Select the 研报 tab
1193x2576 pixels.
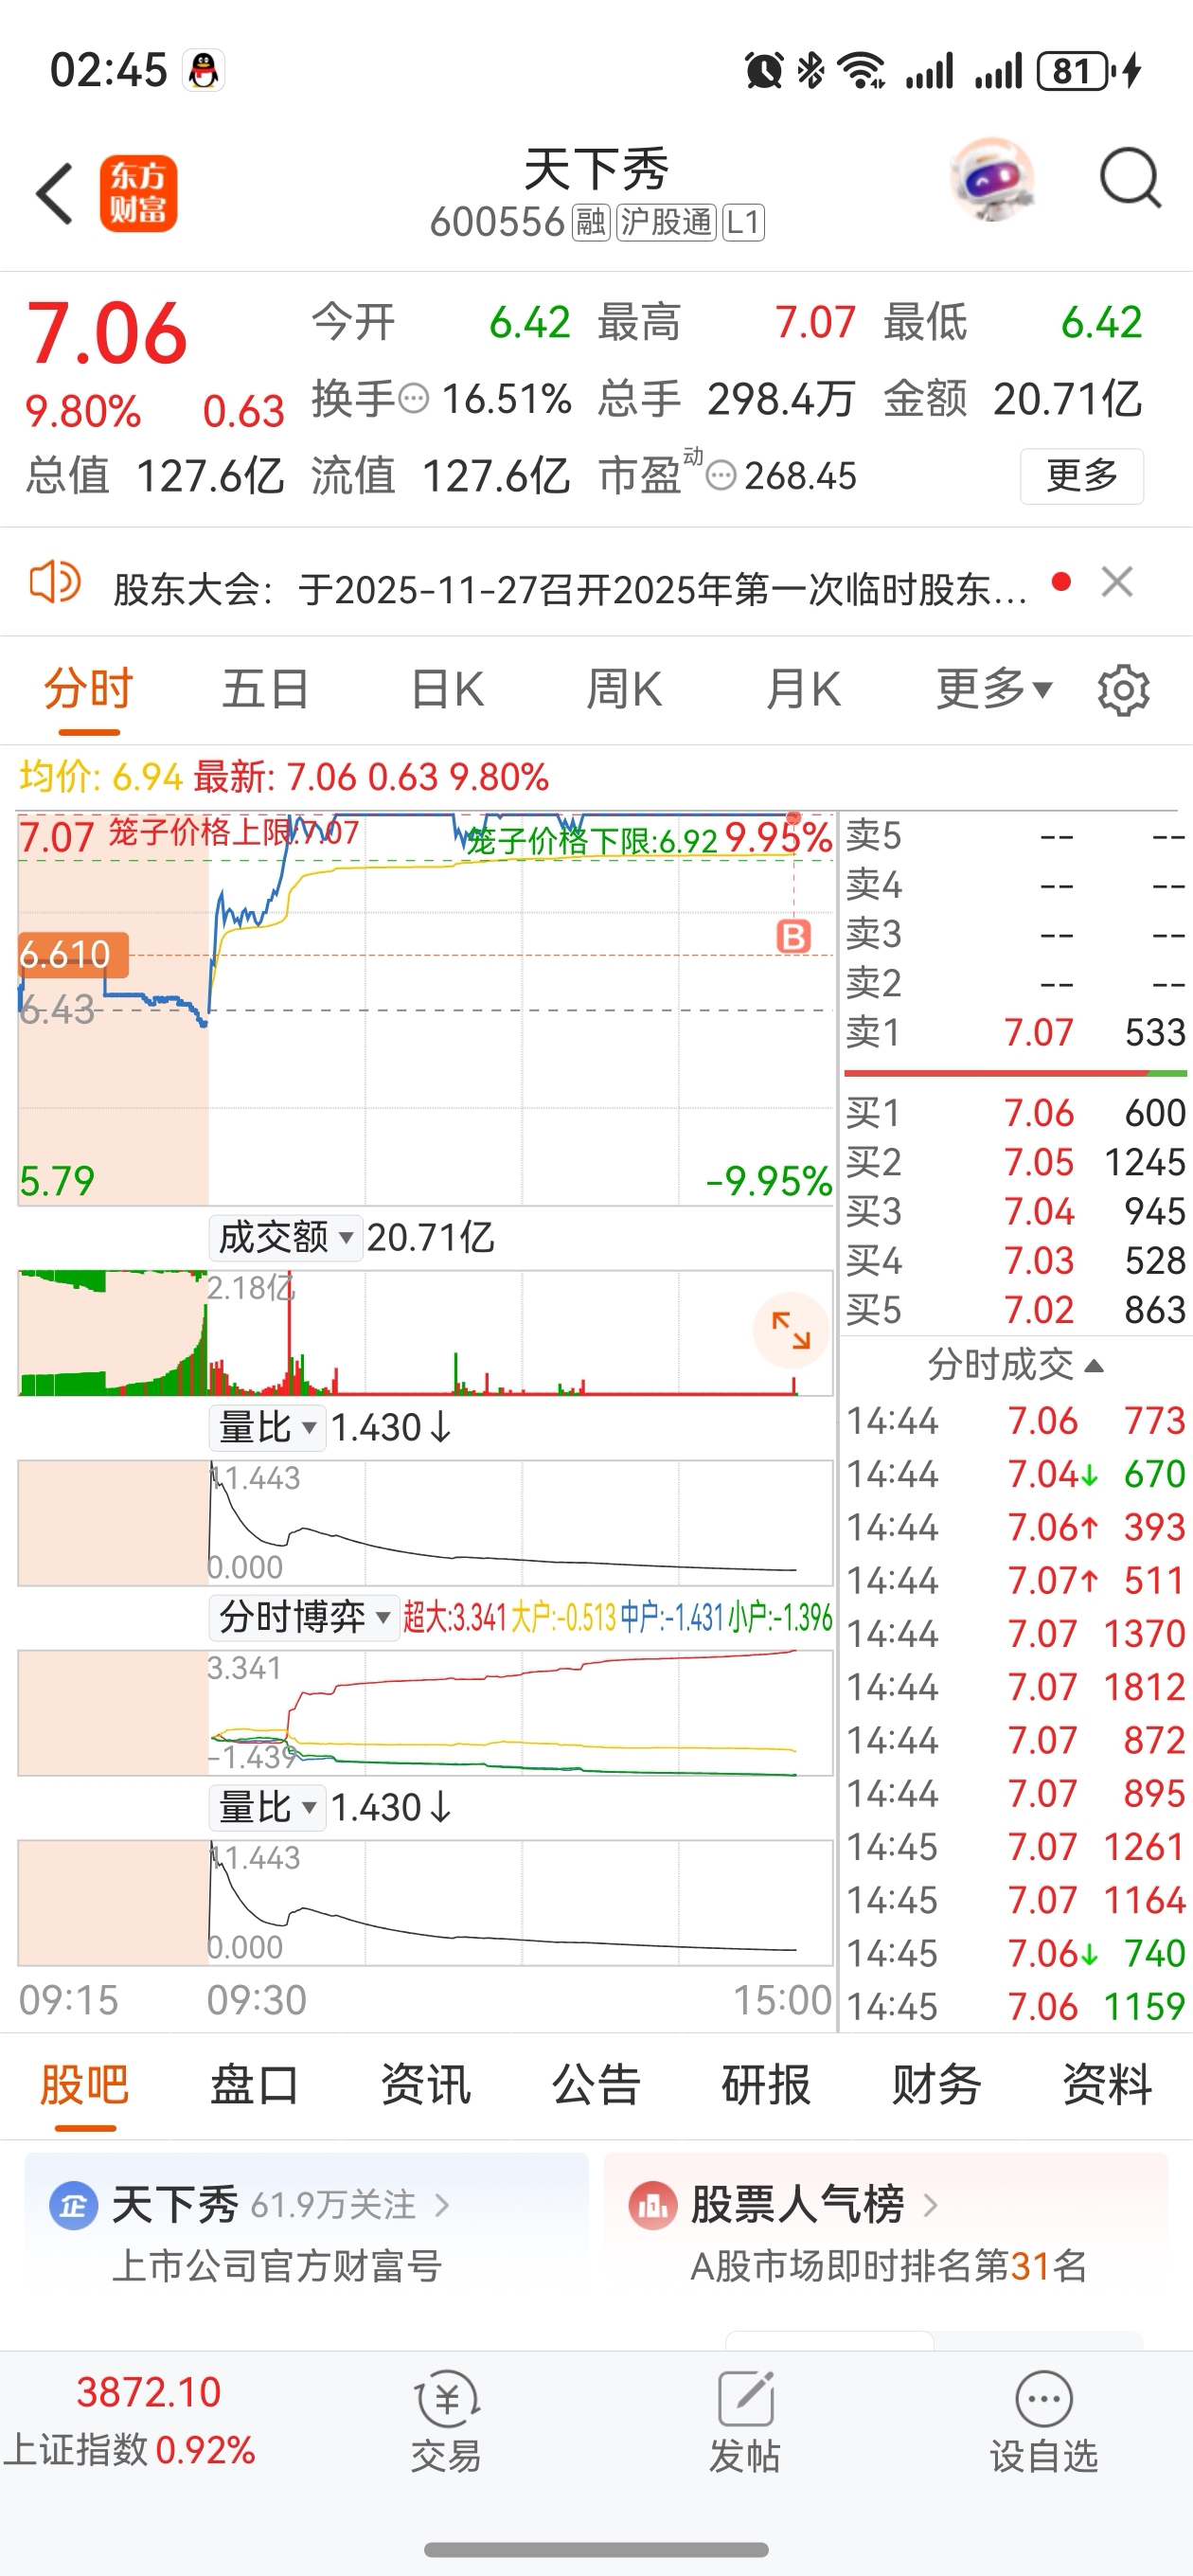tap(766, 2085)
